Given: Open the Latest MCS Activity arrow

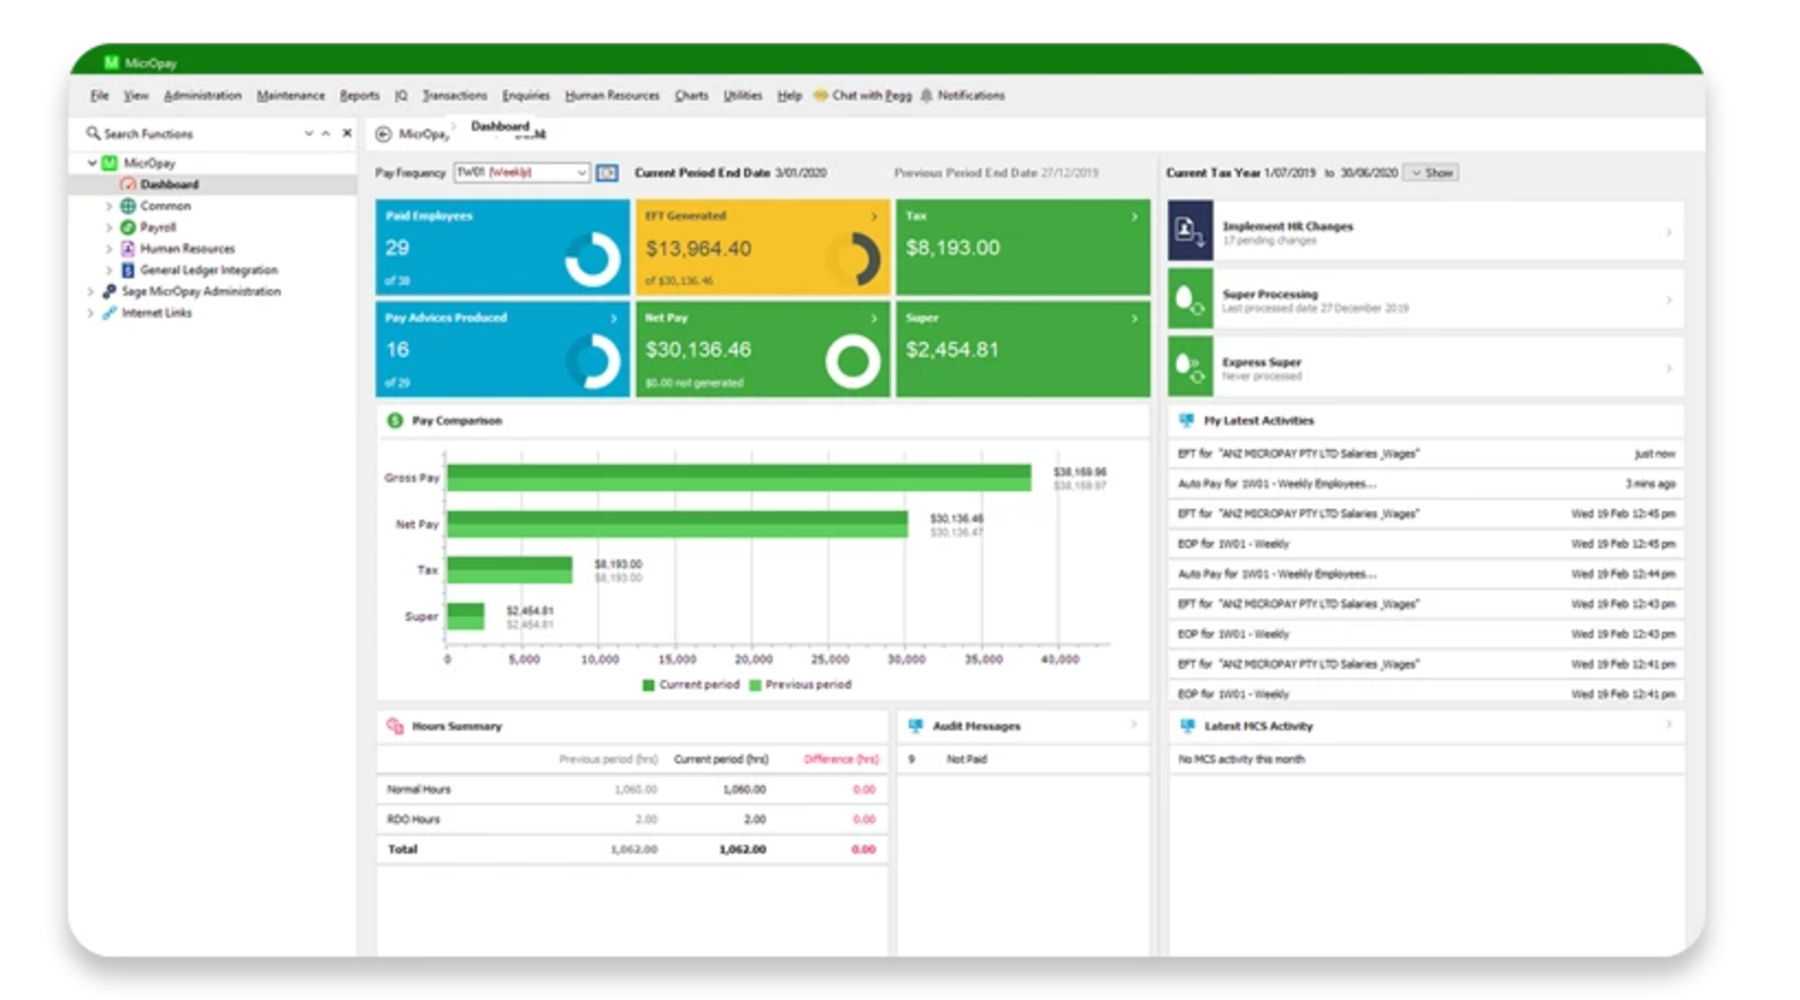Looking at the screenshot, I should click(1668, 725).
